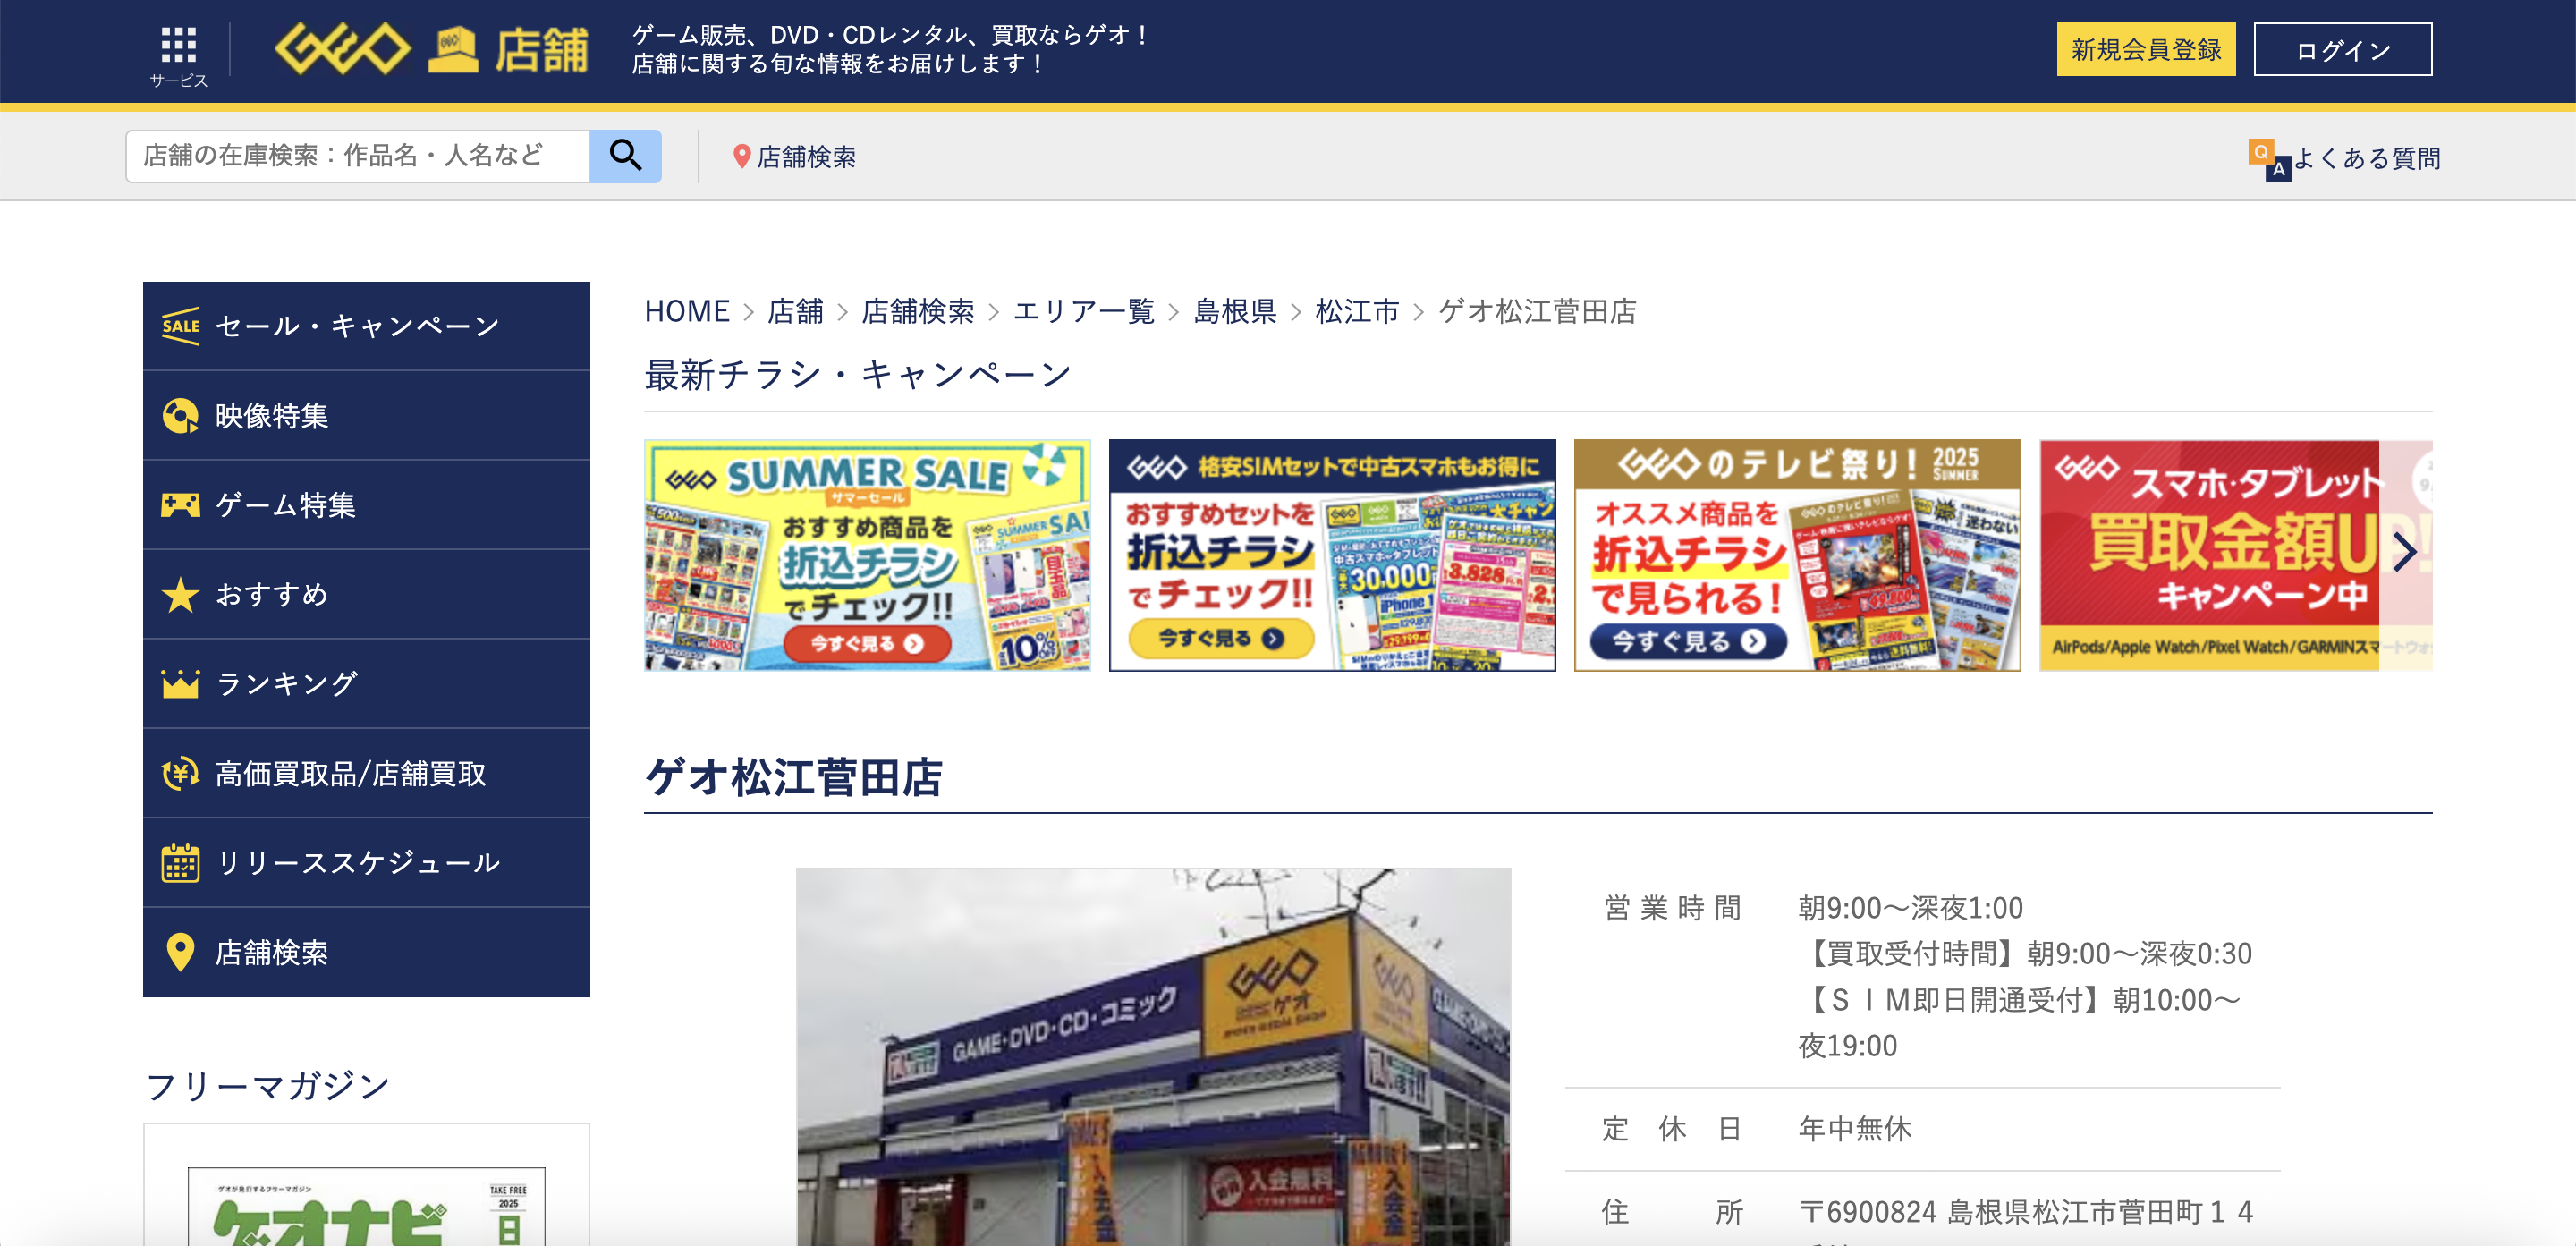Viewport: 2576px width, 1246px height.
Task: Open the ゲオナビ free magazine cover
Action: point(366,1205)
